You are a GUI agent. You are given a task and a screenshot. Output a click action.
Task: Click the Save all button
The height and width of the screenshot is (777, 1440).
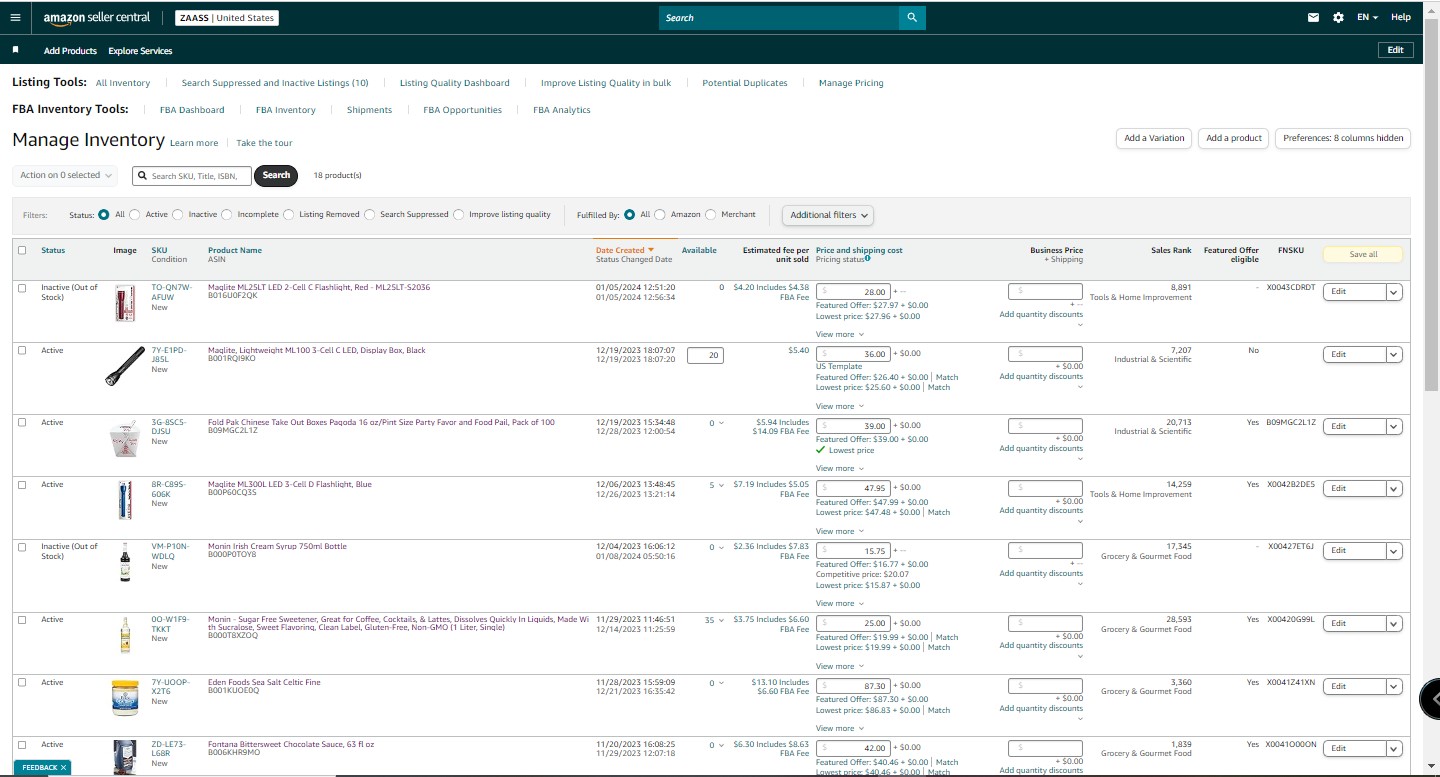coord(1363,254)
